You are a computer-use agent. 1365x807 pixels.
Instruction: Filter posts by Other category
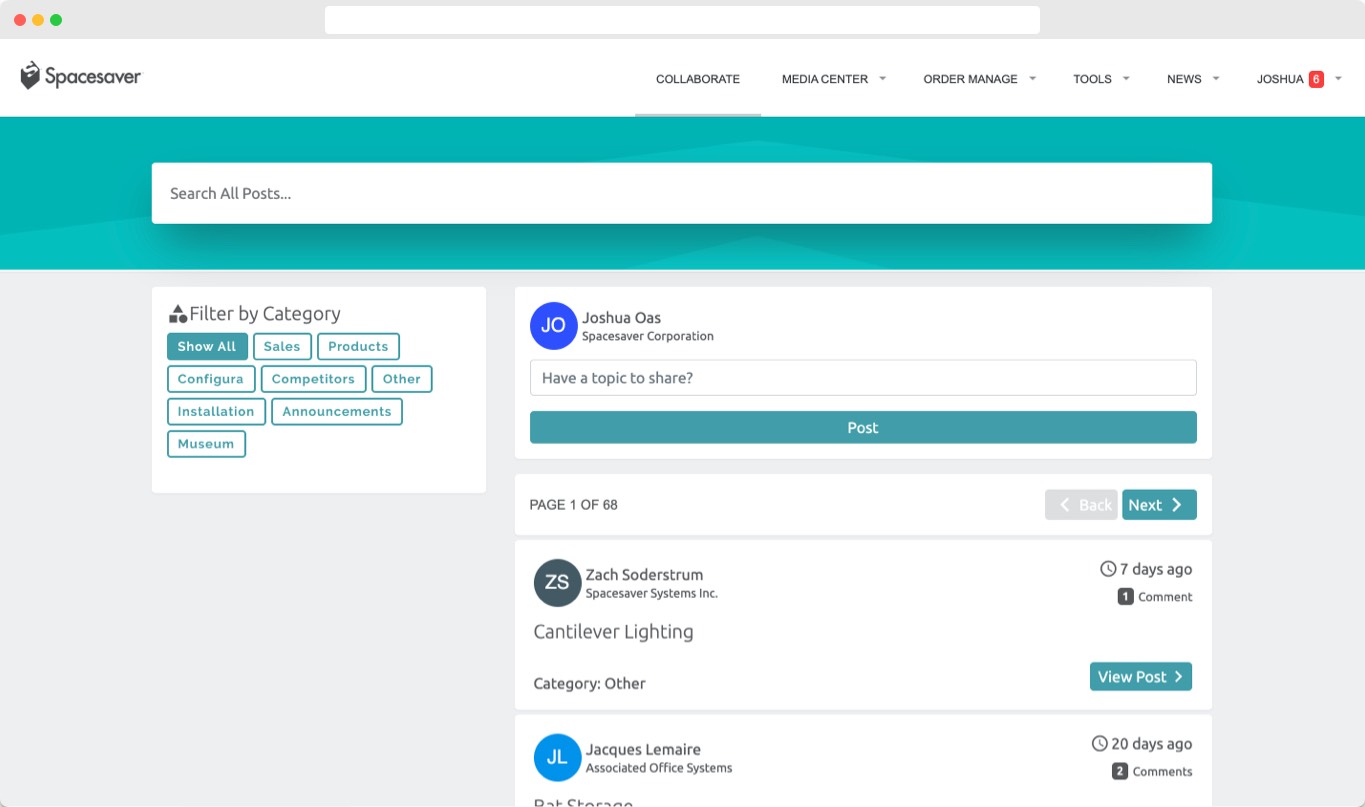click(x=402, y=379)
